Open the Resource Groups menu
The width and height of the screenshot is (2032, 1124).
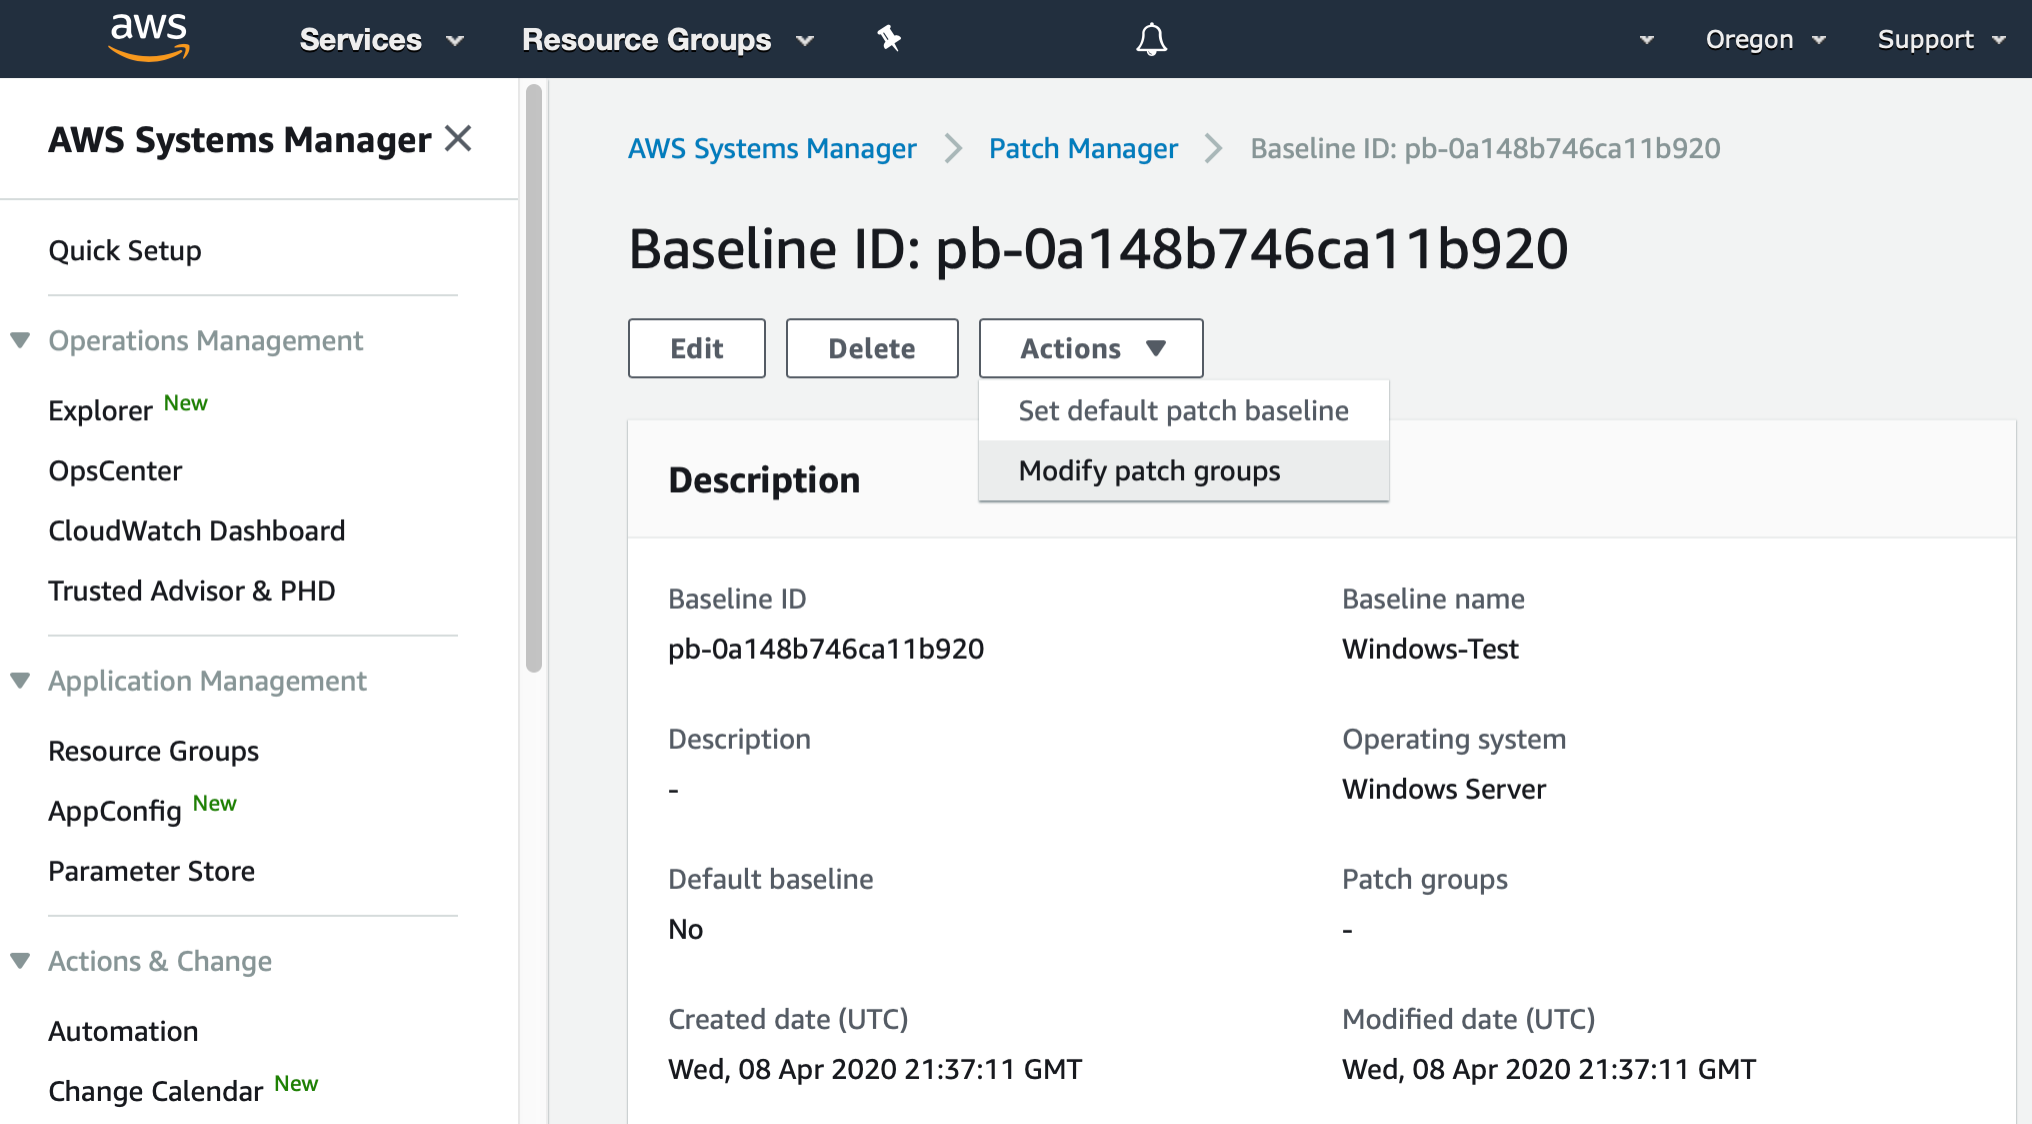click(665, 39)
